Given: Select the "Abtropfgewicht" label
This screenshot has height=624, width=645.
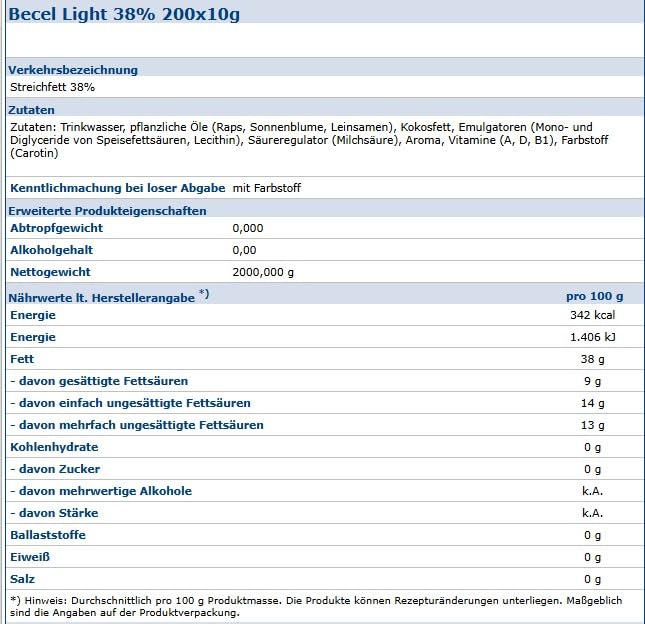Looking at the screenshot, I should click(x=56, y=228).
